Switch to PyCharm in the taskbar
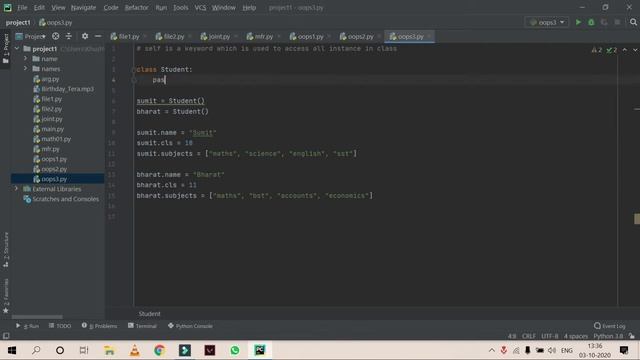The width and height of the screenshot is (640, 360). click(x=260, y=350)
